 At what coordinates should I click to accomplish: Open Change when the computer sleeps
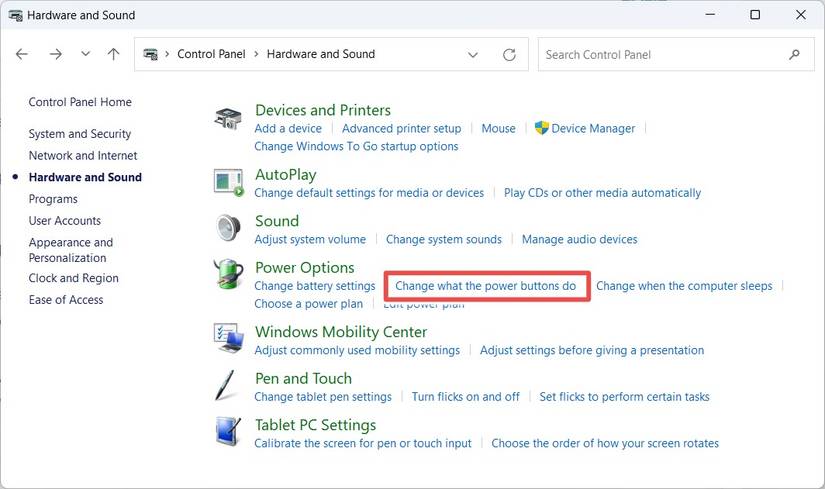click(x=684, y=286)
